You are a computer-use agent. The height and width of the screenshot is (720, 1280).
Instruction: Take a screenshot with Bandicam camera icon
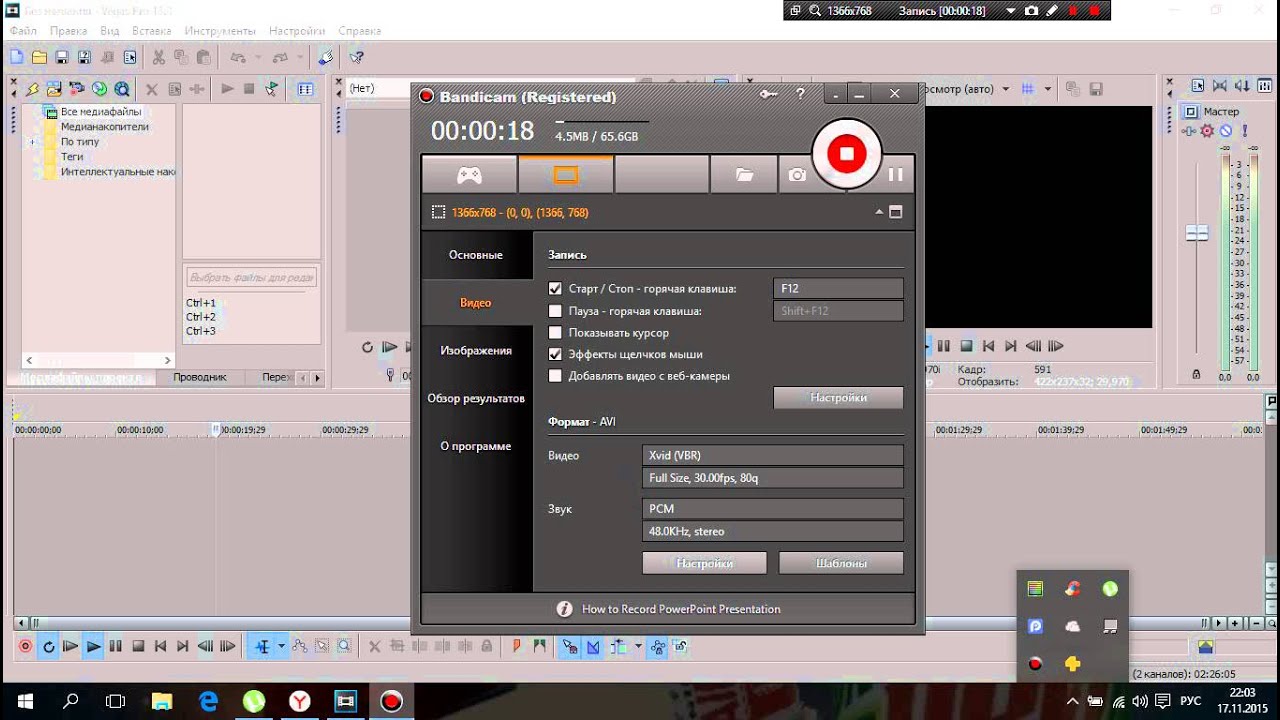(797, 175)
